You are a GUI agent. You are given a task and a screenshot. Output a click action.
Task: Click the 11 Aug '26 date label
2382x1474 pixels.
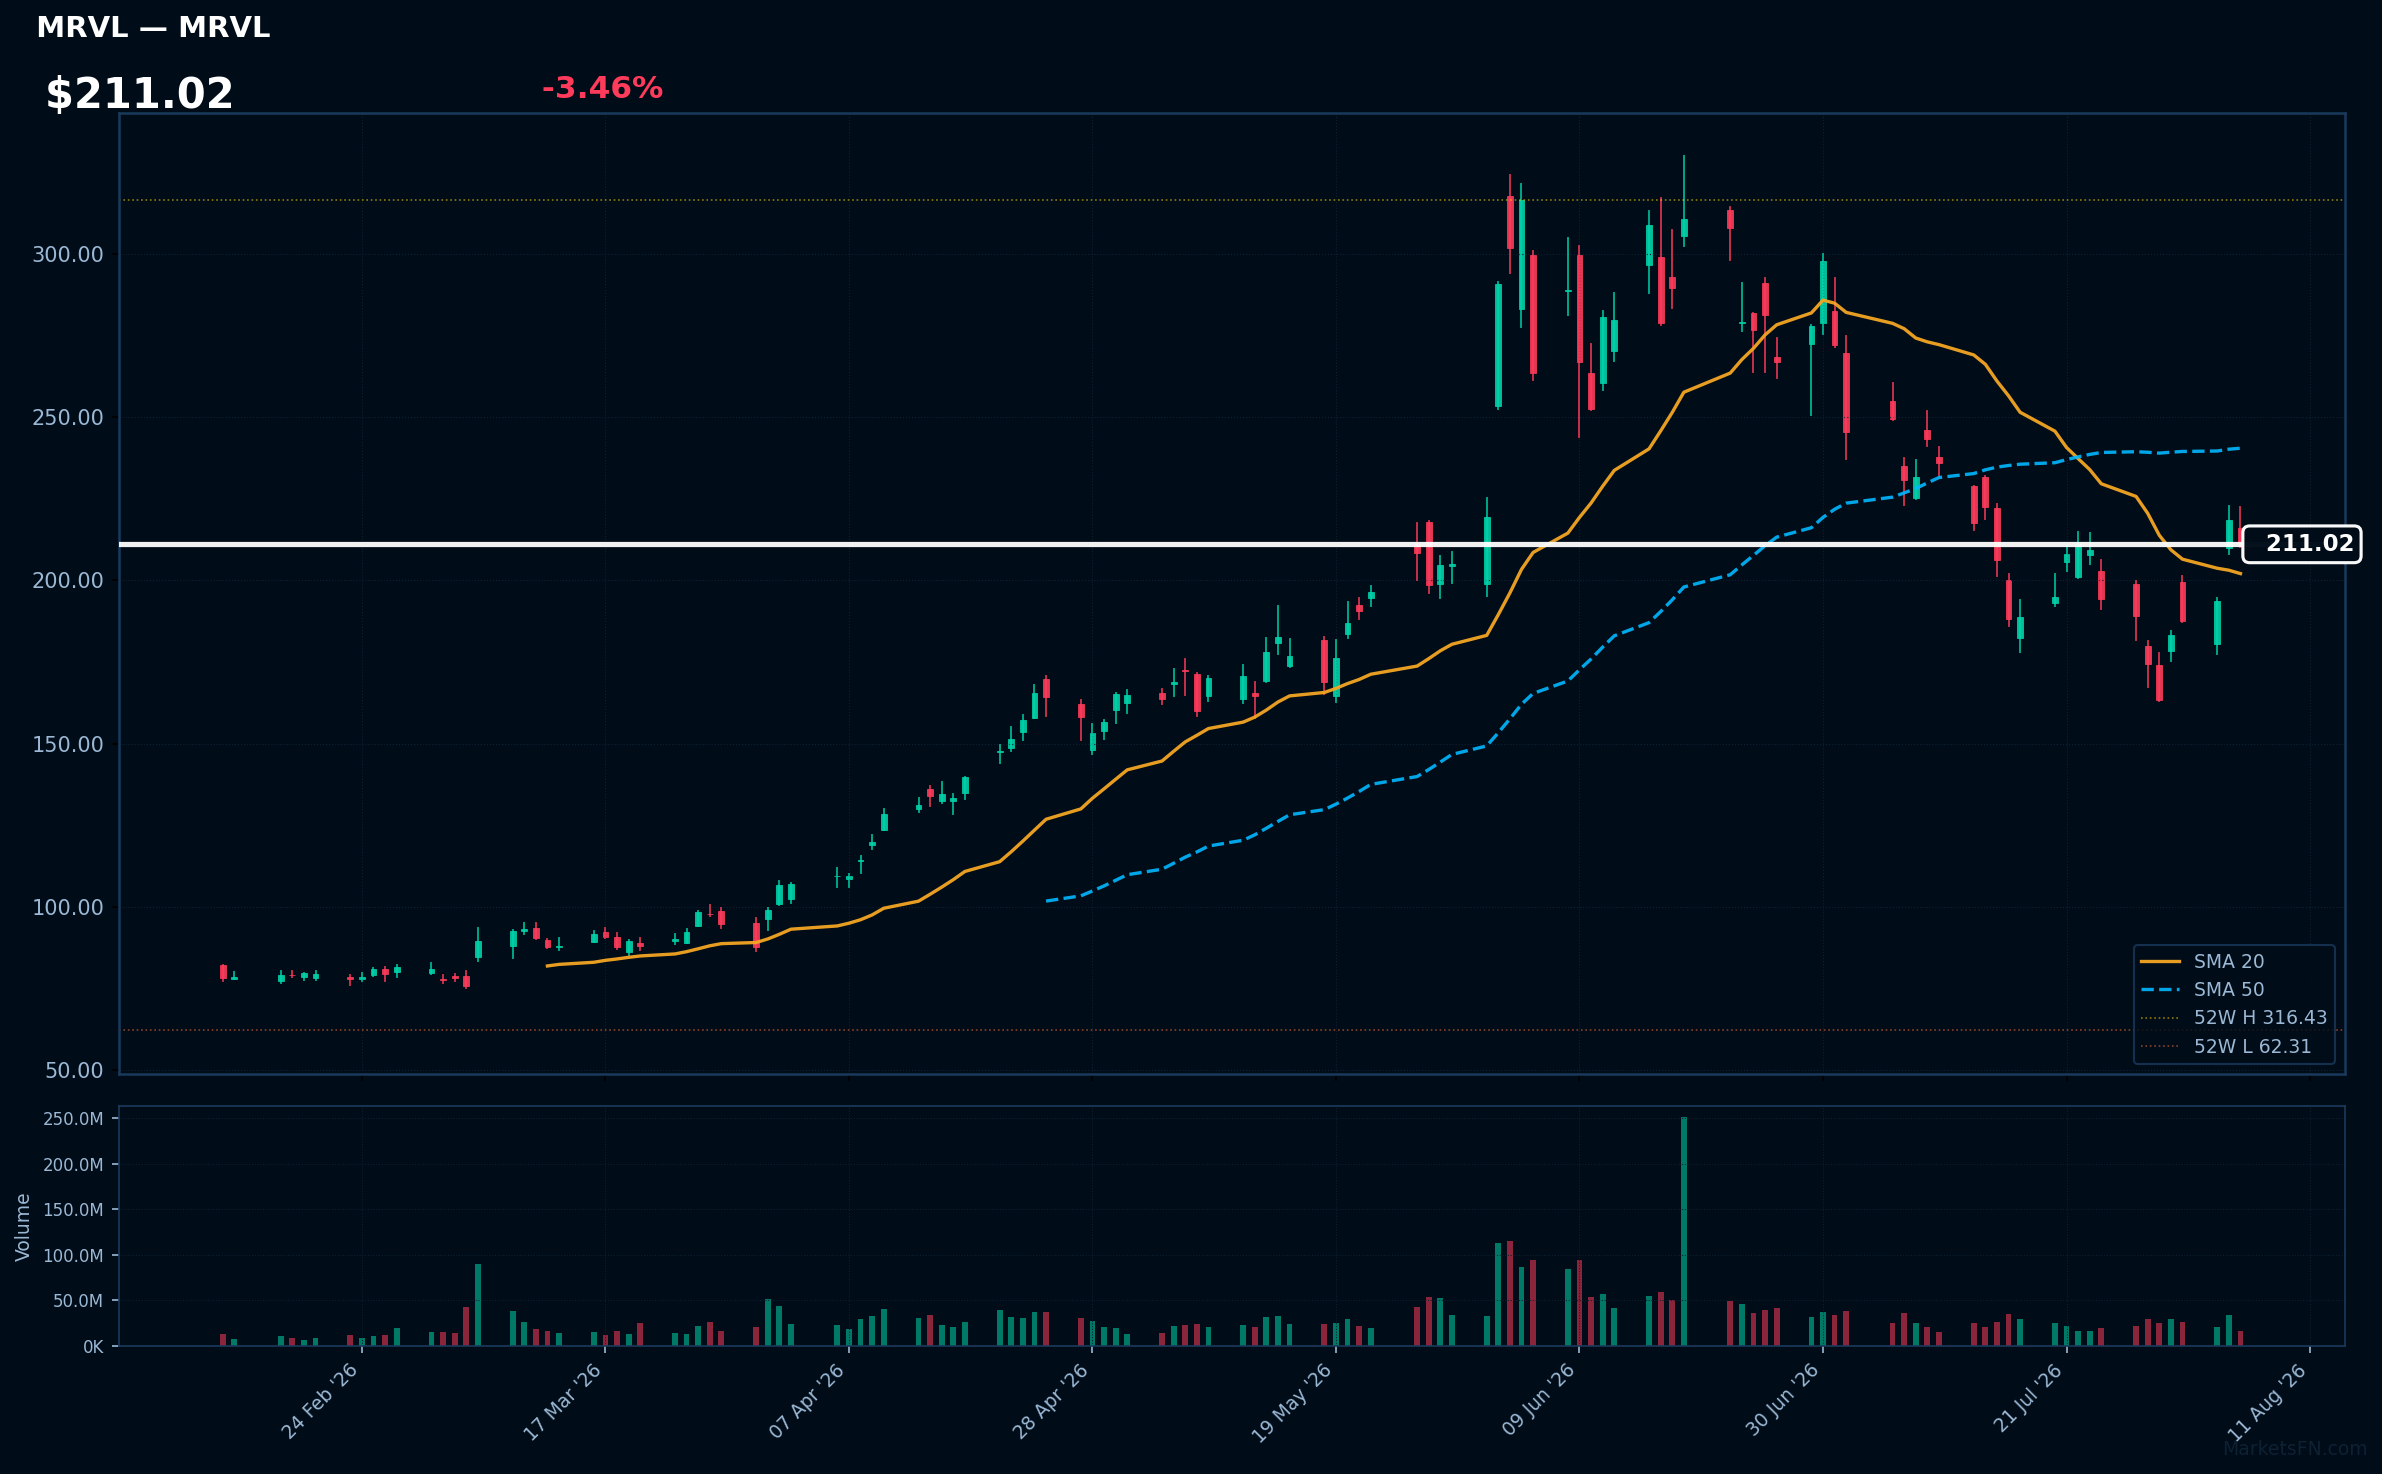(2267, 1401)
